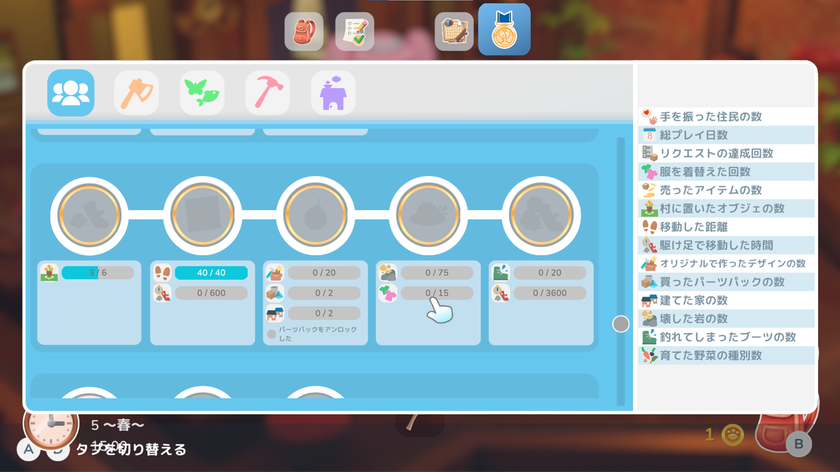Switch to the axe category tab

point(137,93)
